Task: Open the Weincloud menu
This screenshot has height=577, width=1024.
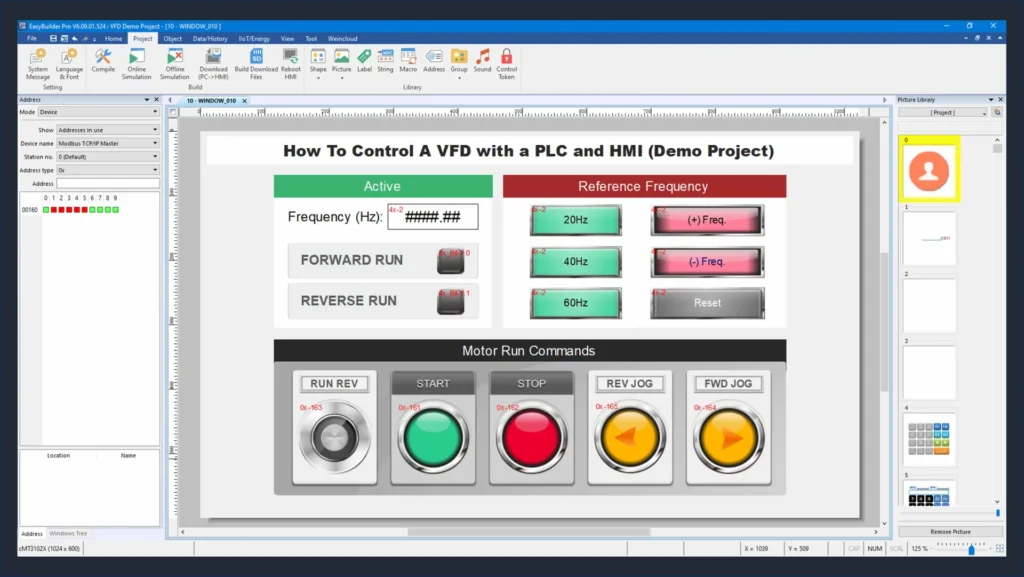Action: (x=342, y=38)
